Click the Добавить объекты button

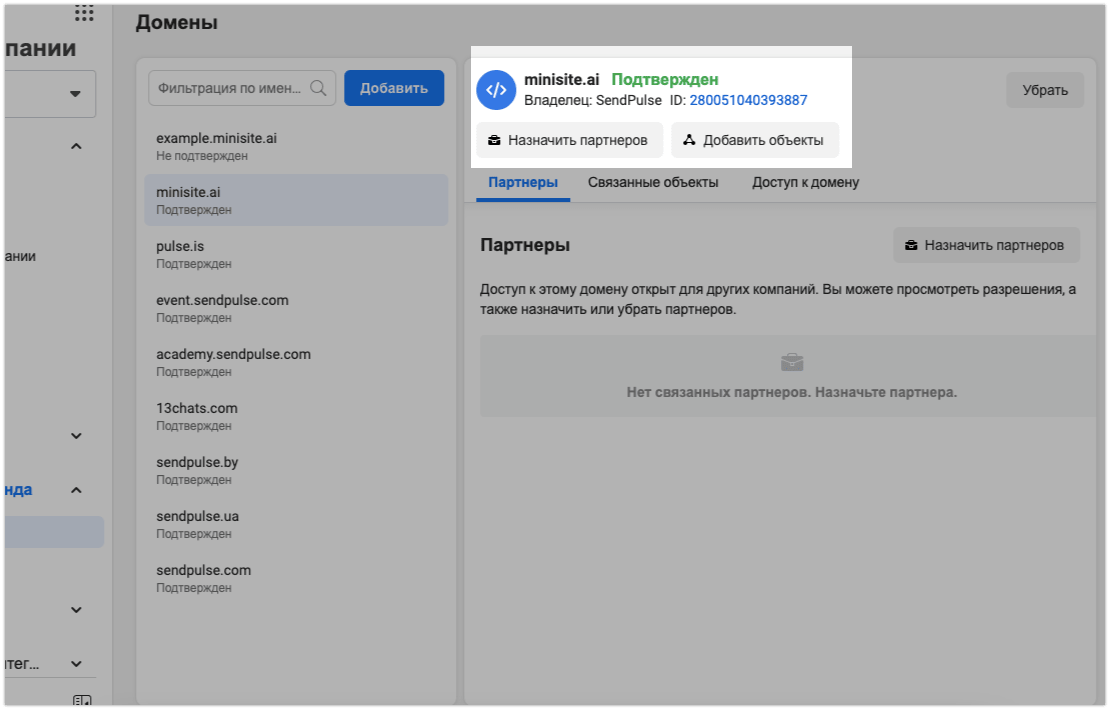tap(755, 140)
